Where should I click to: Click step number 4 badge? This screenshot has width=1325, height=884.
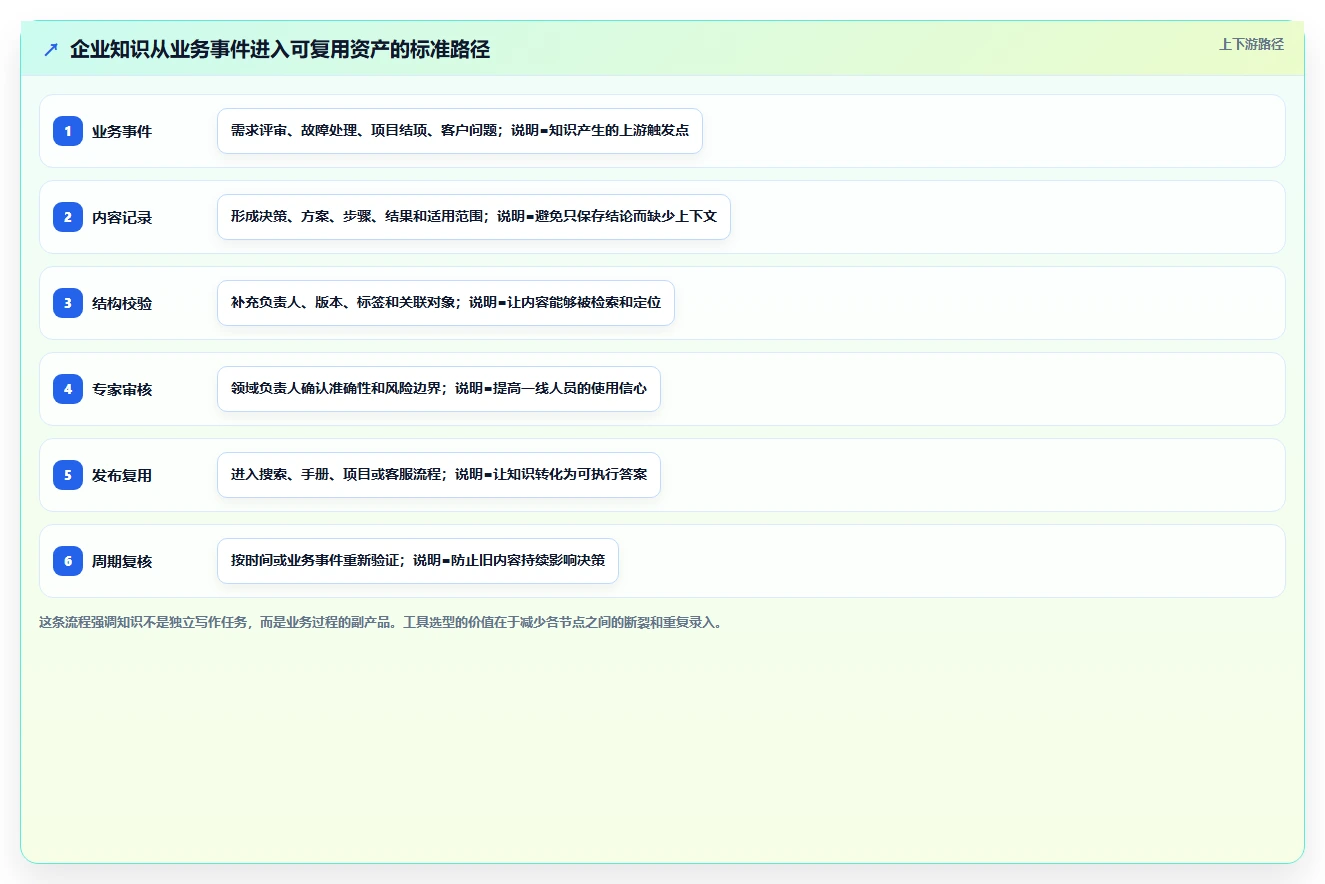click(68, 389)
